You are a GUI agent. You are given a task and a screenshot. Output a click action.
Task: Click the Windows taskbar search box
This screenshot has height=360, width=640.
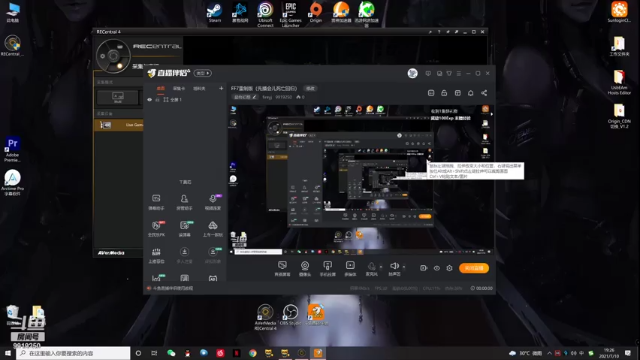pyautogui.click(x=73, y=353)
